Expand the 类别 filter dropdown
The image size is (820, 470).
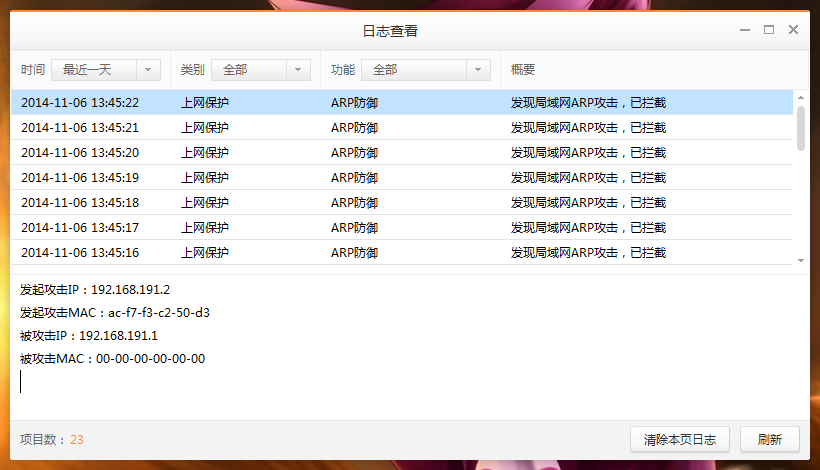tap(260, 70)
